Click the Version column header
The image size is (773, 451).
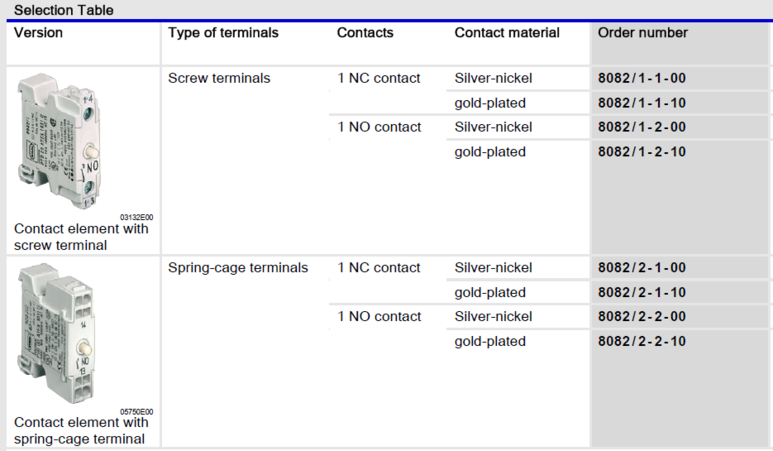[38, 33]
